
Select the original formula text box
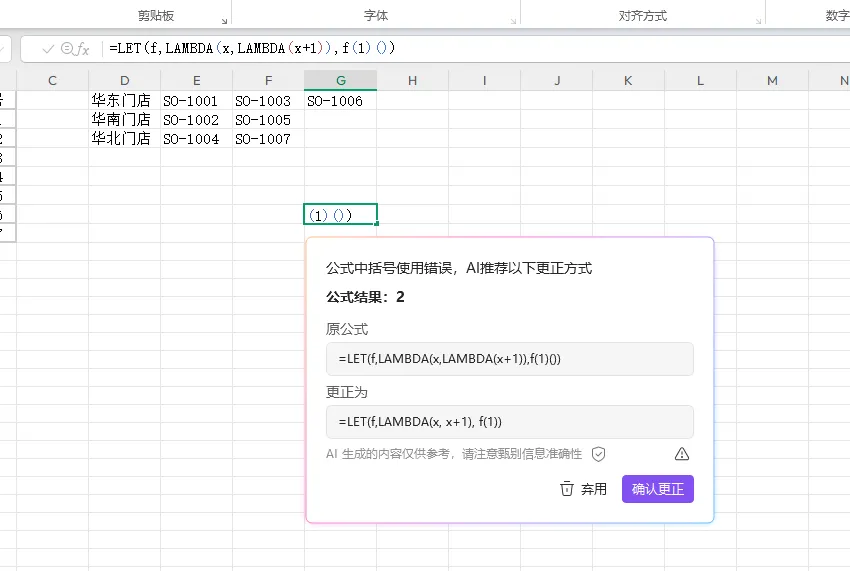coord(510,358)
